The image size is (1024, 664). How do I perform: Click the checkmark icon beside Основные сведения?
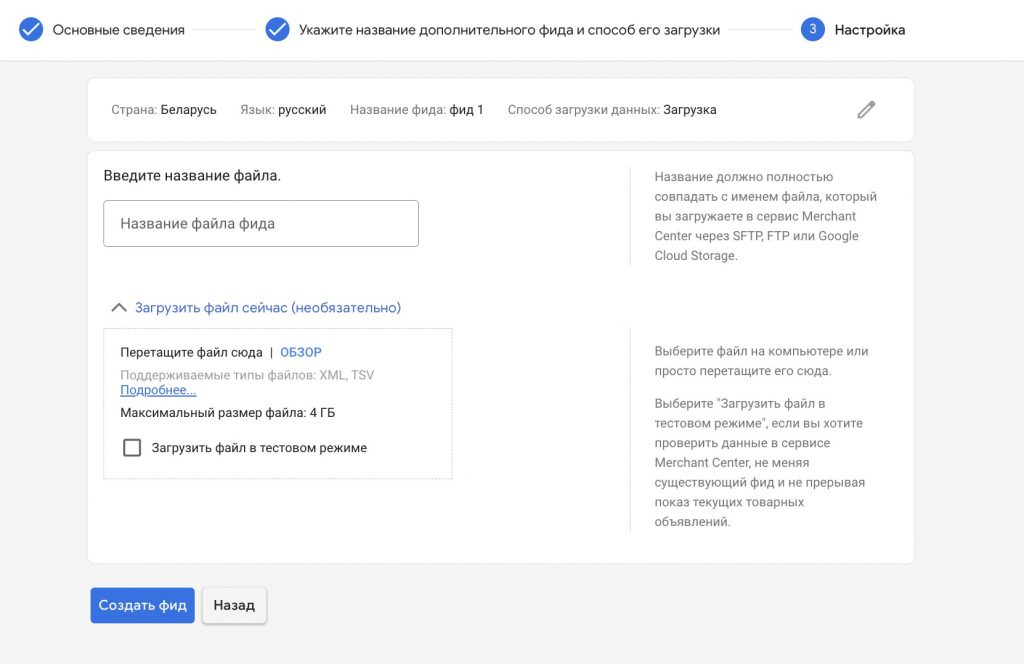[x=31, y=29]
